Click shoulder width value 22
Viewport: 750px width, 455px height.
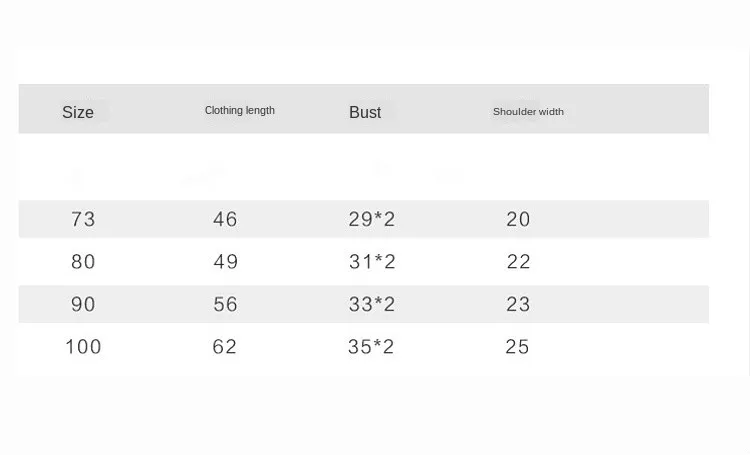click(x=518, y=262)
